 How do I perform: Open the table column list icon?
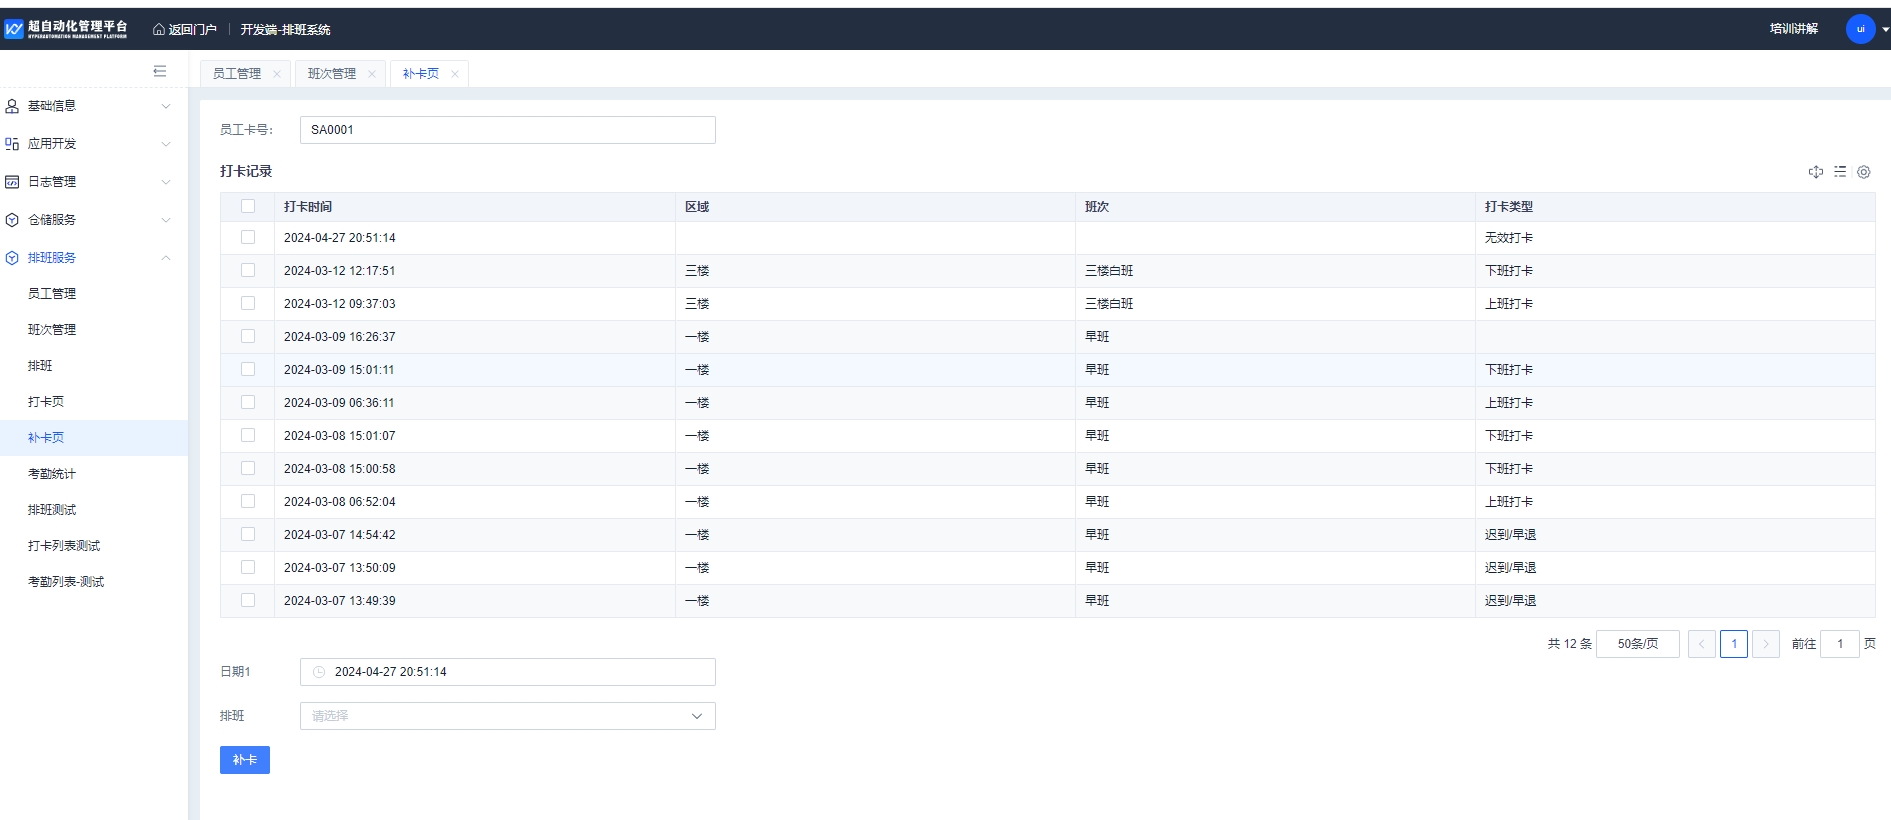pos(1840,172)
